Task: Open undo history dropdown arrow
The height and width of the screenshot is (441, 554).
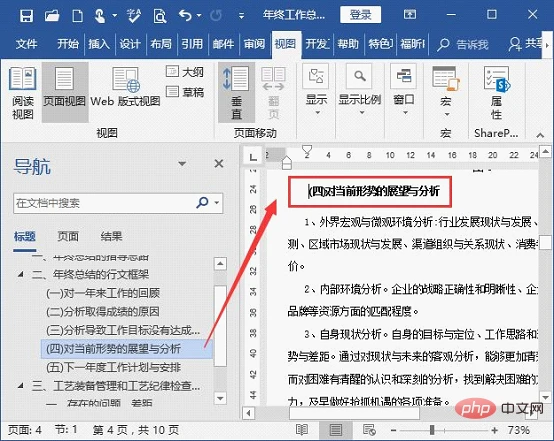Action: click(199, 15)
